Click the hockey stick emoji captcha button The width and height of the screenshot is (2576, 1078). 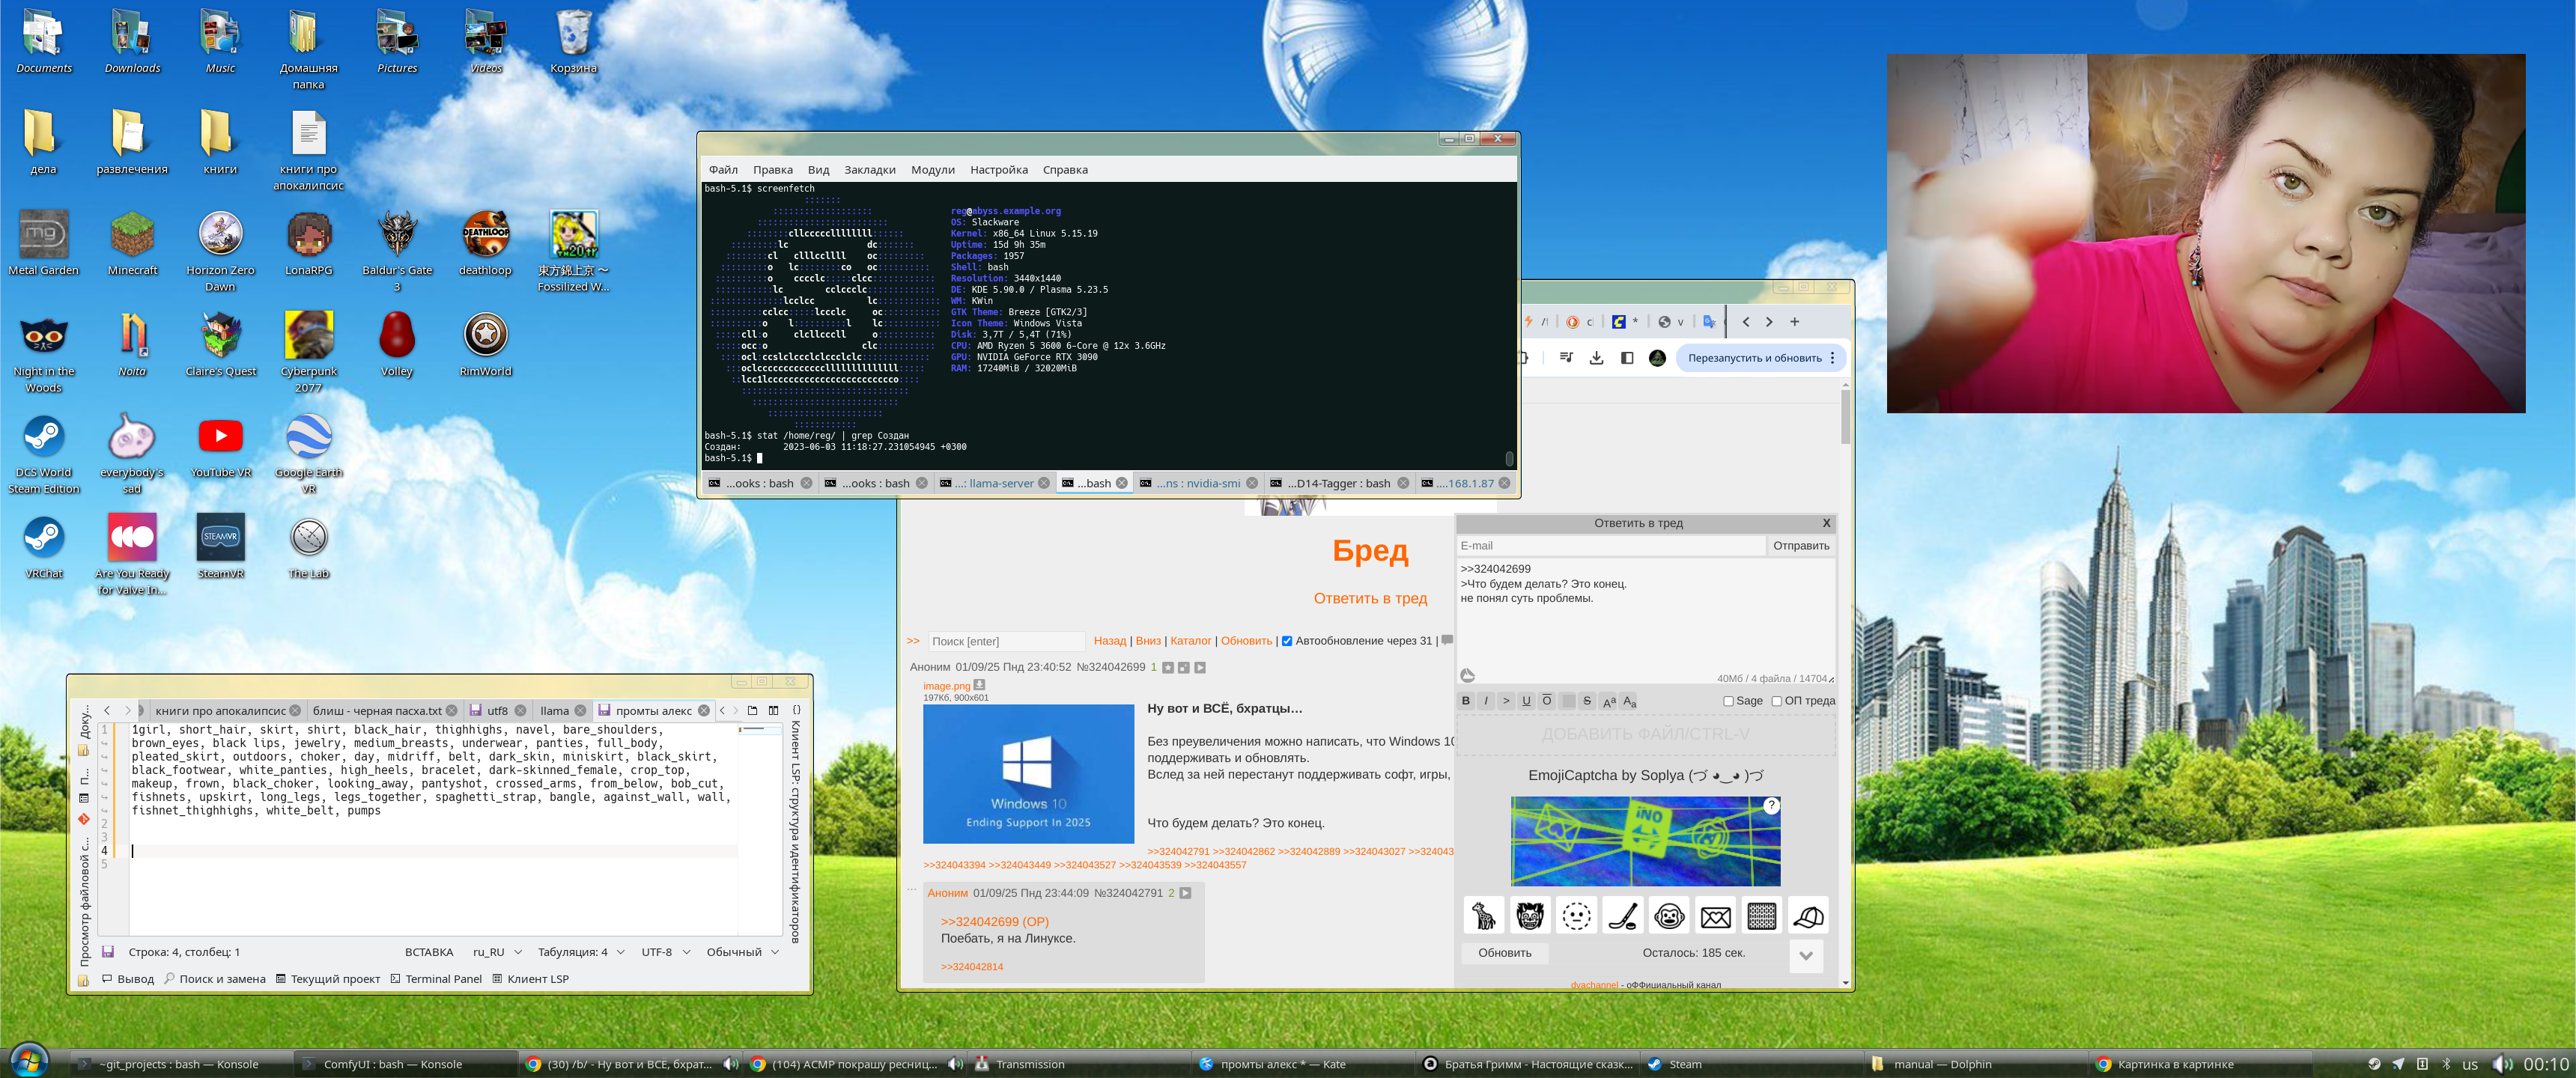(x=1622, y=915)
